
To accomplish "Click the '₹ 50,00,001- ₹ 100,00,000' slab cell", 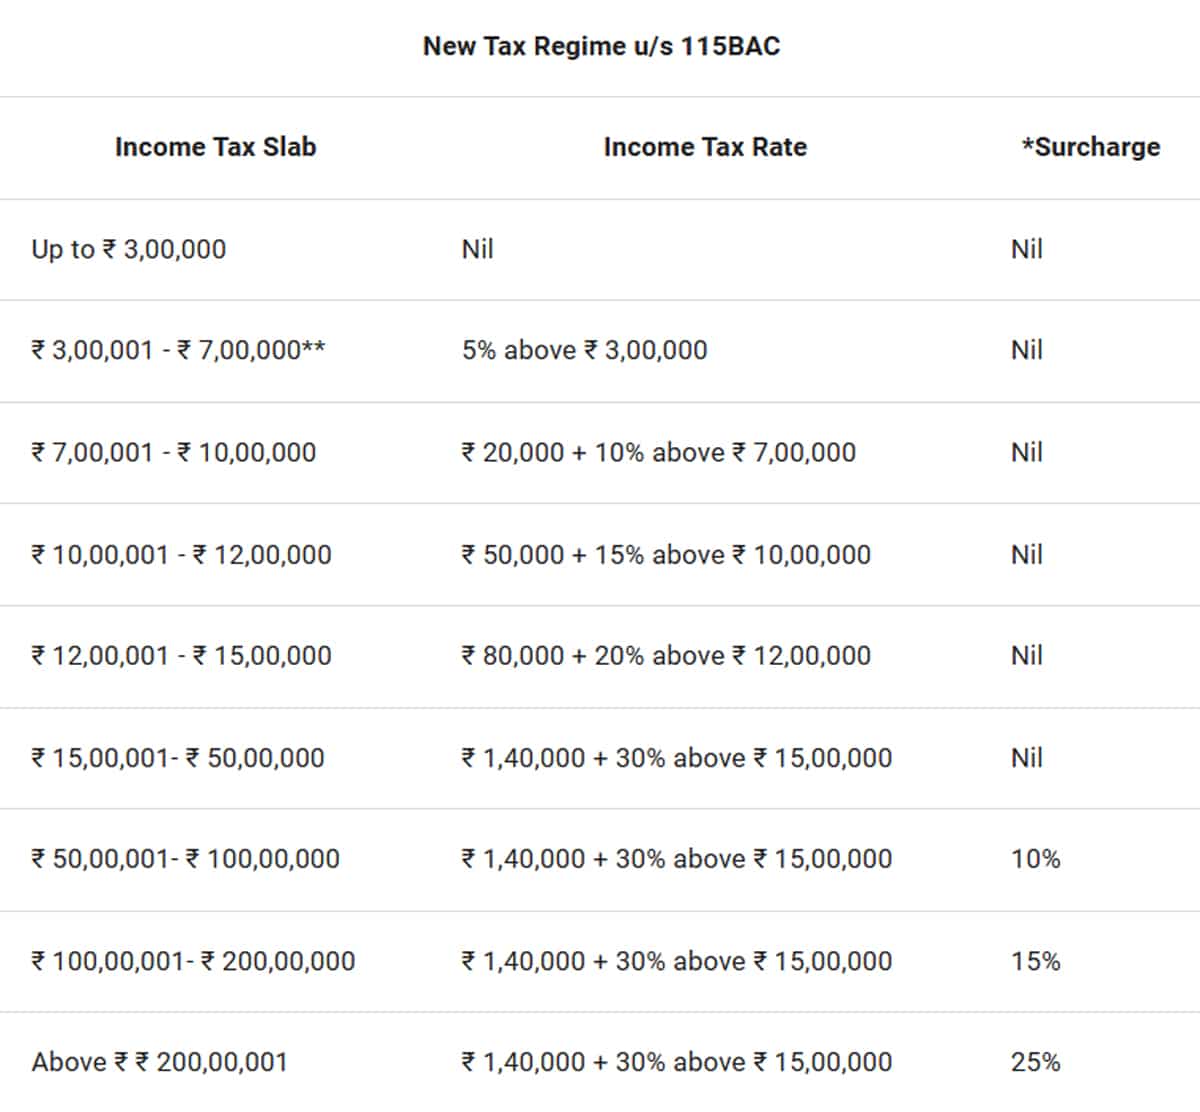I will click(x=185, y=859).
